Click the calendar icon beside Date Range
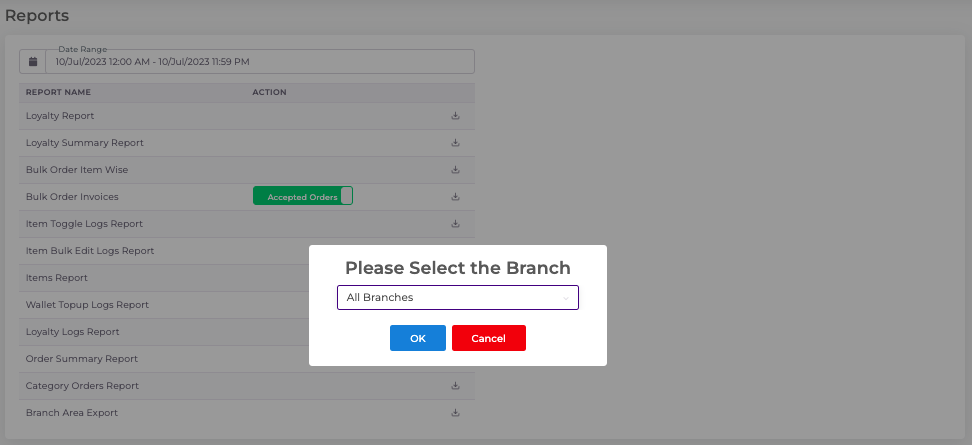Screen dimensions: 972x445 pos(33,62)
